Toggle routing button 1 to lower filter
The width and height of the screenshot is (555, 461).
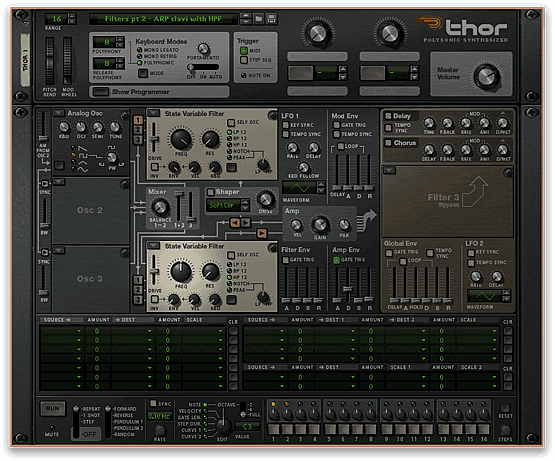138,280
